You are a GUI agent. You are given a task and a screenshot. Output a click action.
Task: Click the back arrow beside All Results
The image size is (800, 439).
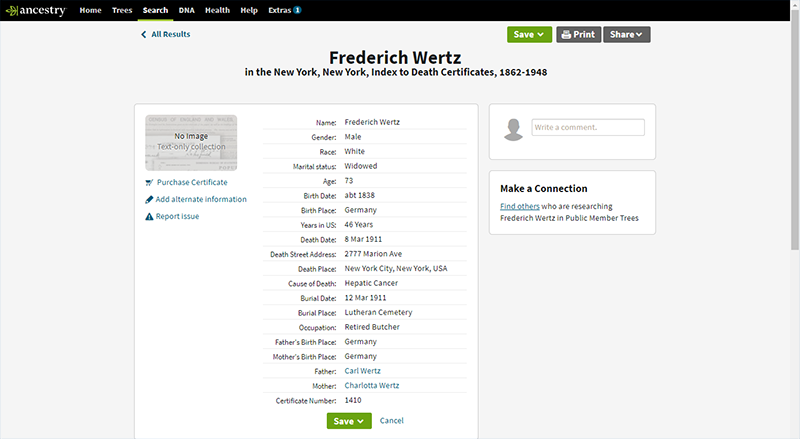pos(144,34)
